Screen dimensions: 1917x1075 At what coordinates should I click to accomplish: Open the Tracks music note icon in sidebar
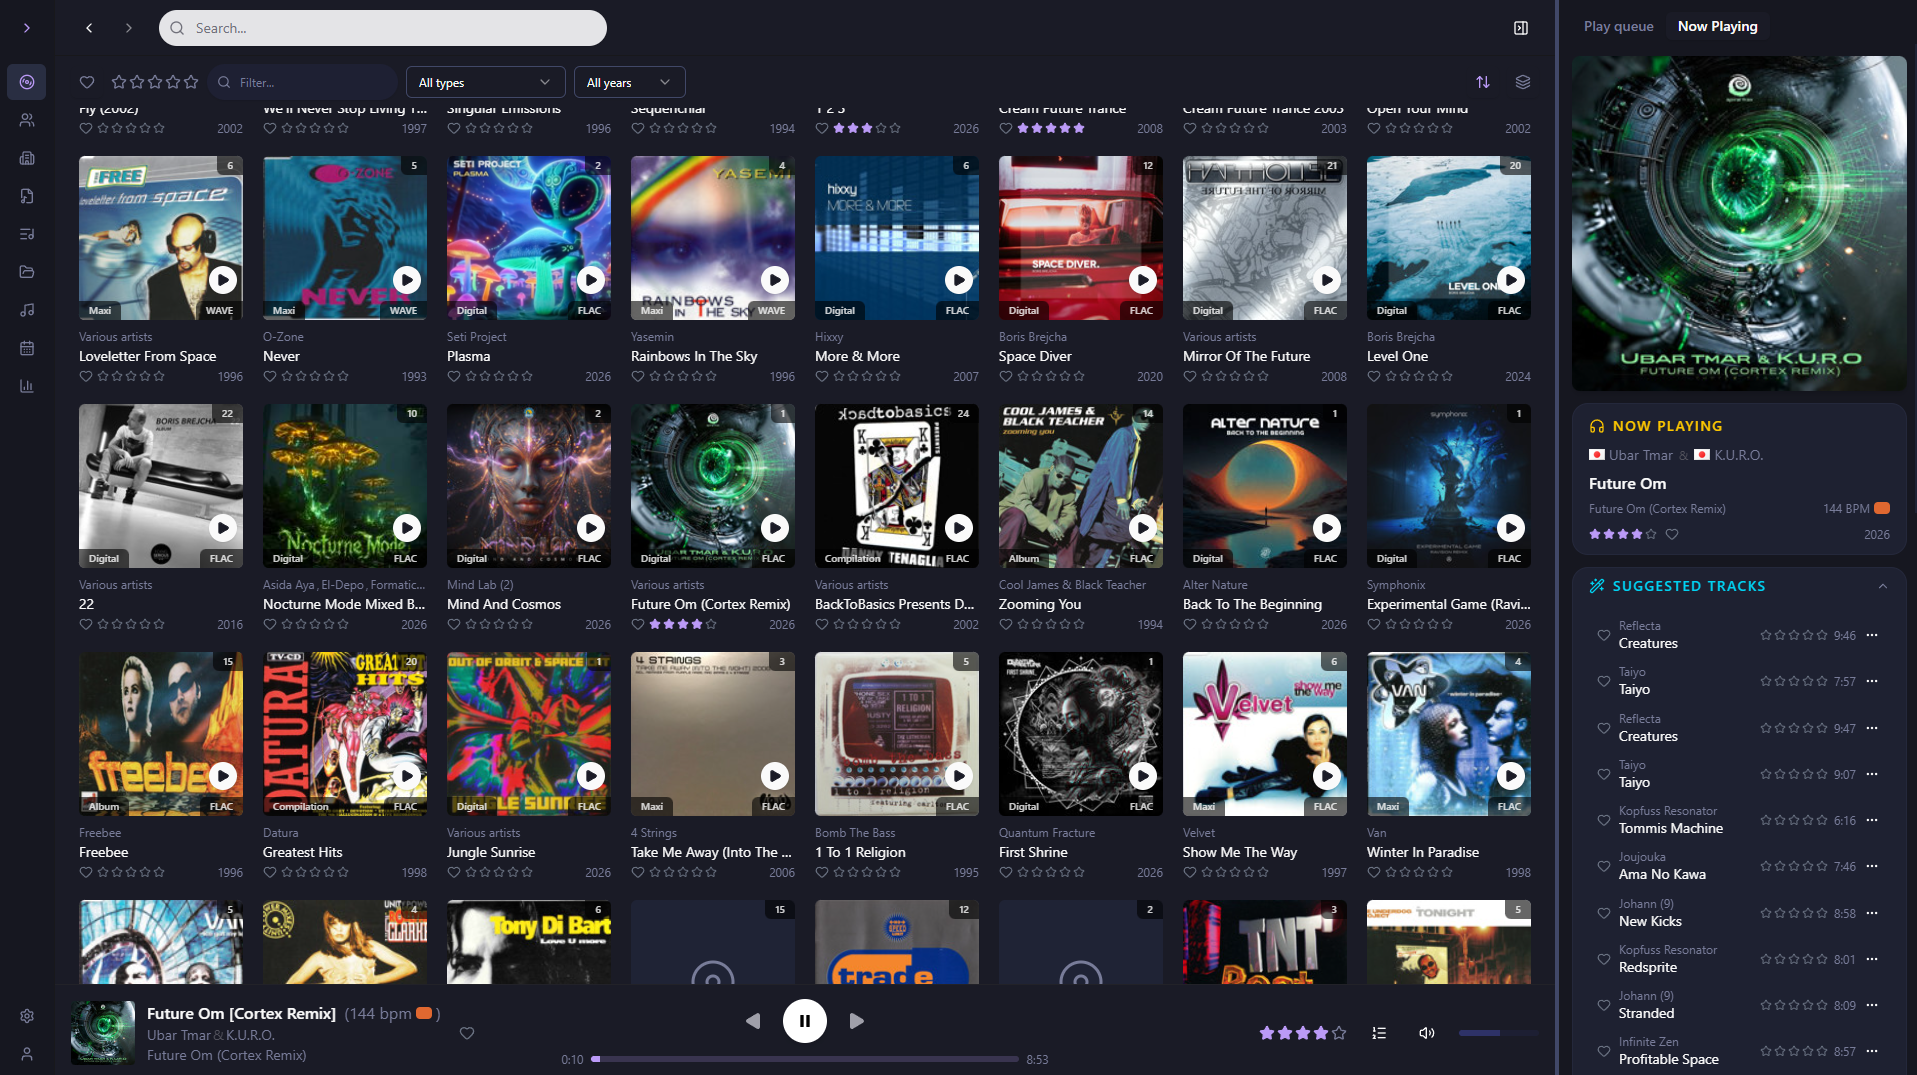tap(27, 310)
